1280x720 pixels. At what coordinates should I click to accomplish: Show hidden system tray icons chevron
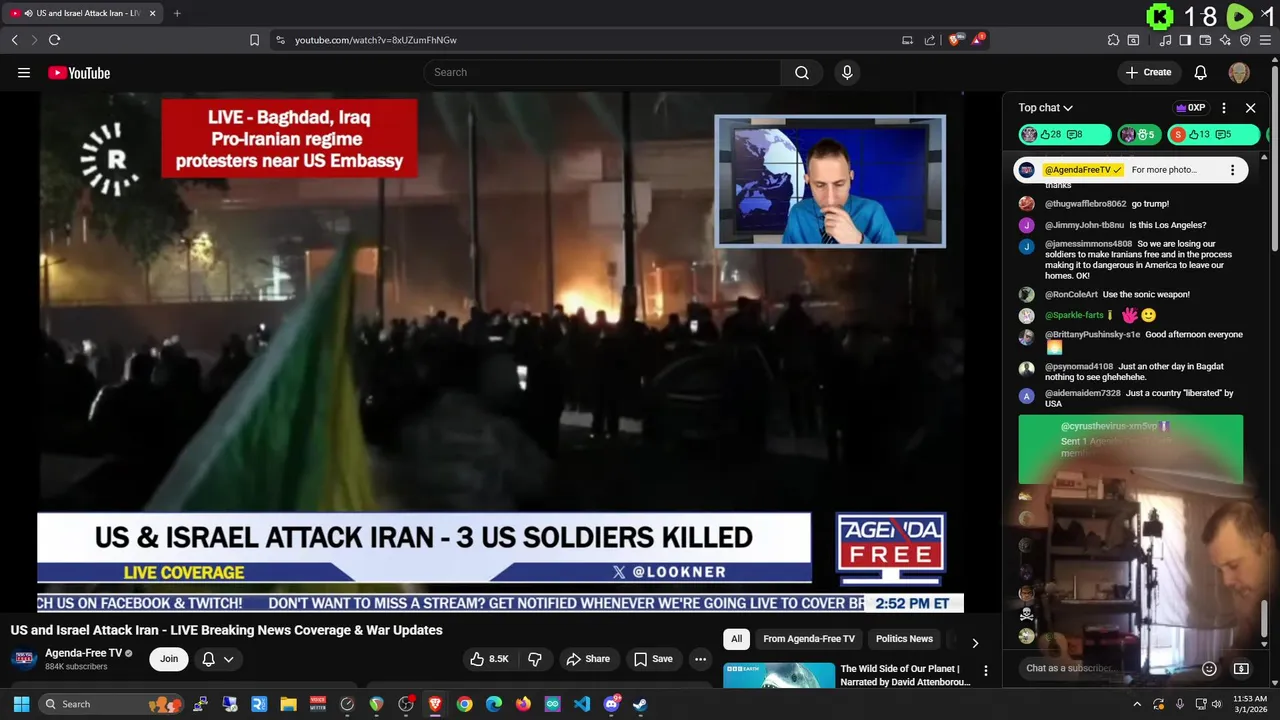coord(1137,704)
